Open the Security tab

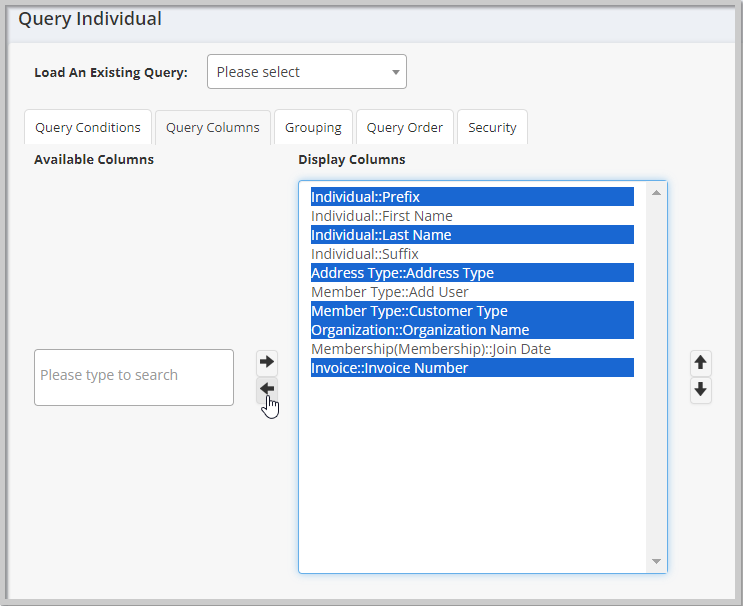point(492,127)
